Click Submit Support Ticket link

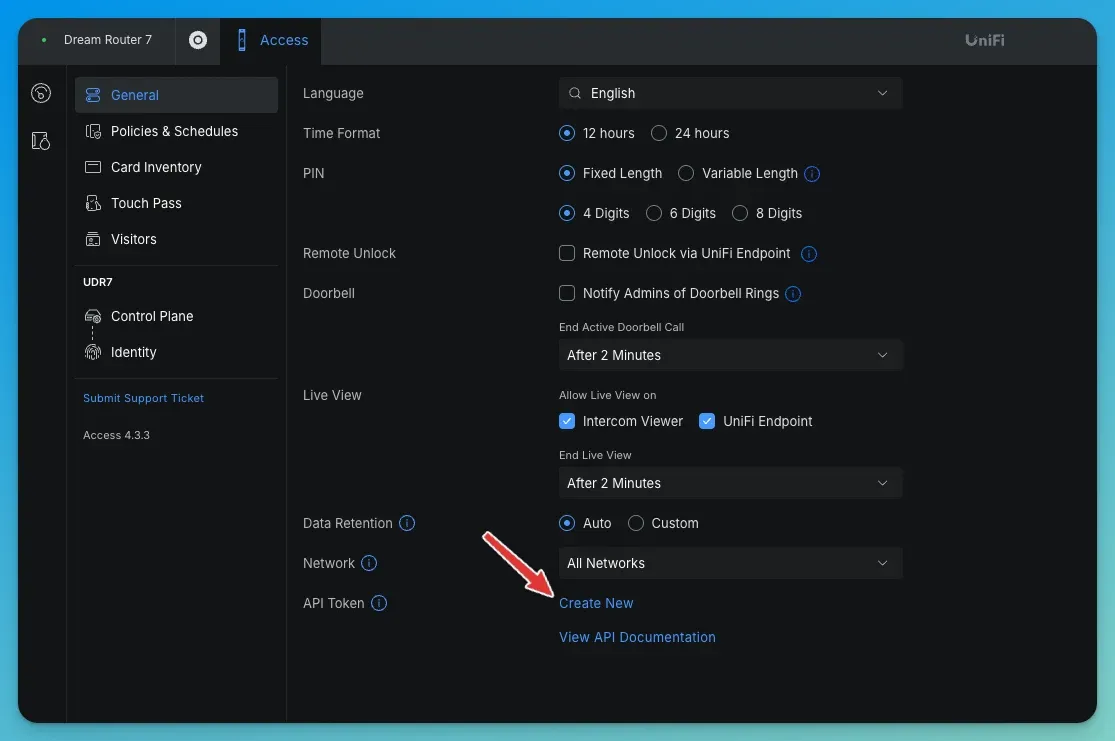coord(144,398)
